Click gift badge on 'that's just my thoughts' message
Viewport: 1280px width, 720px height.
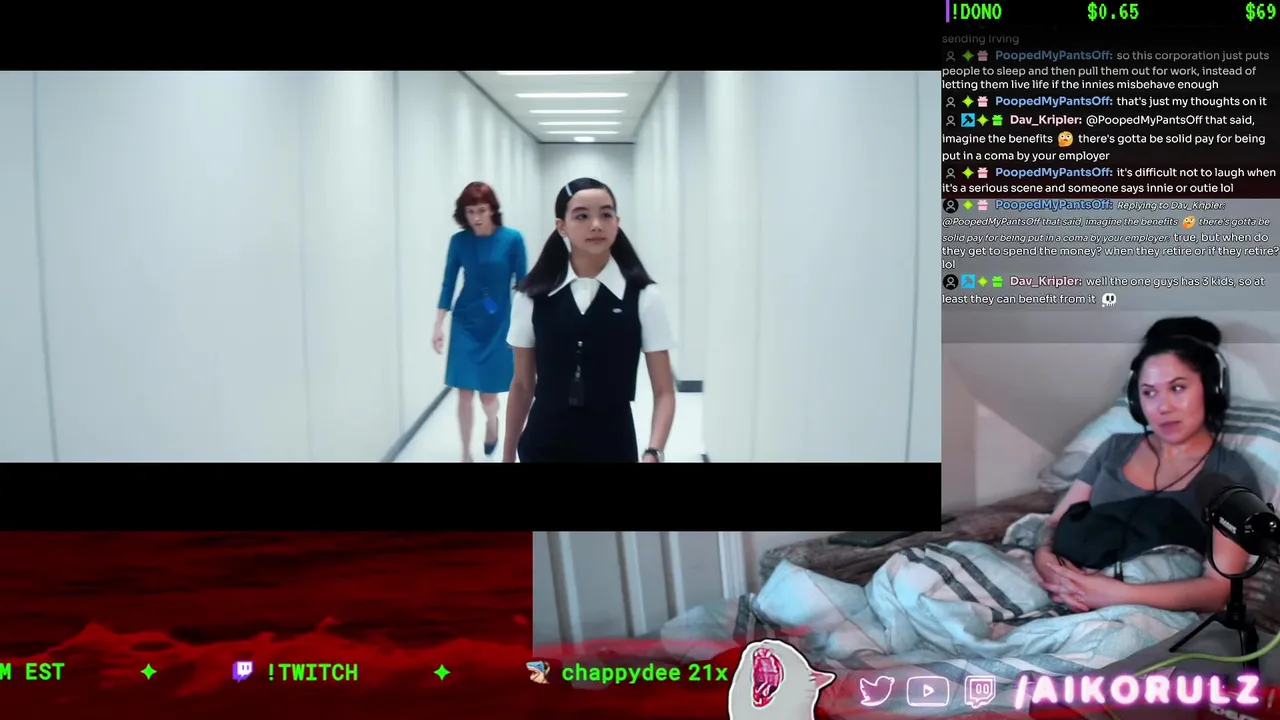982,102
